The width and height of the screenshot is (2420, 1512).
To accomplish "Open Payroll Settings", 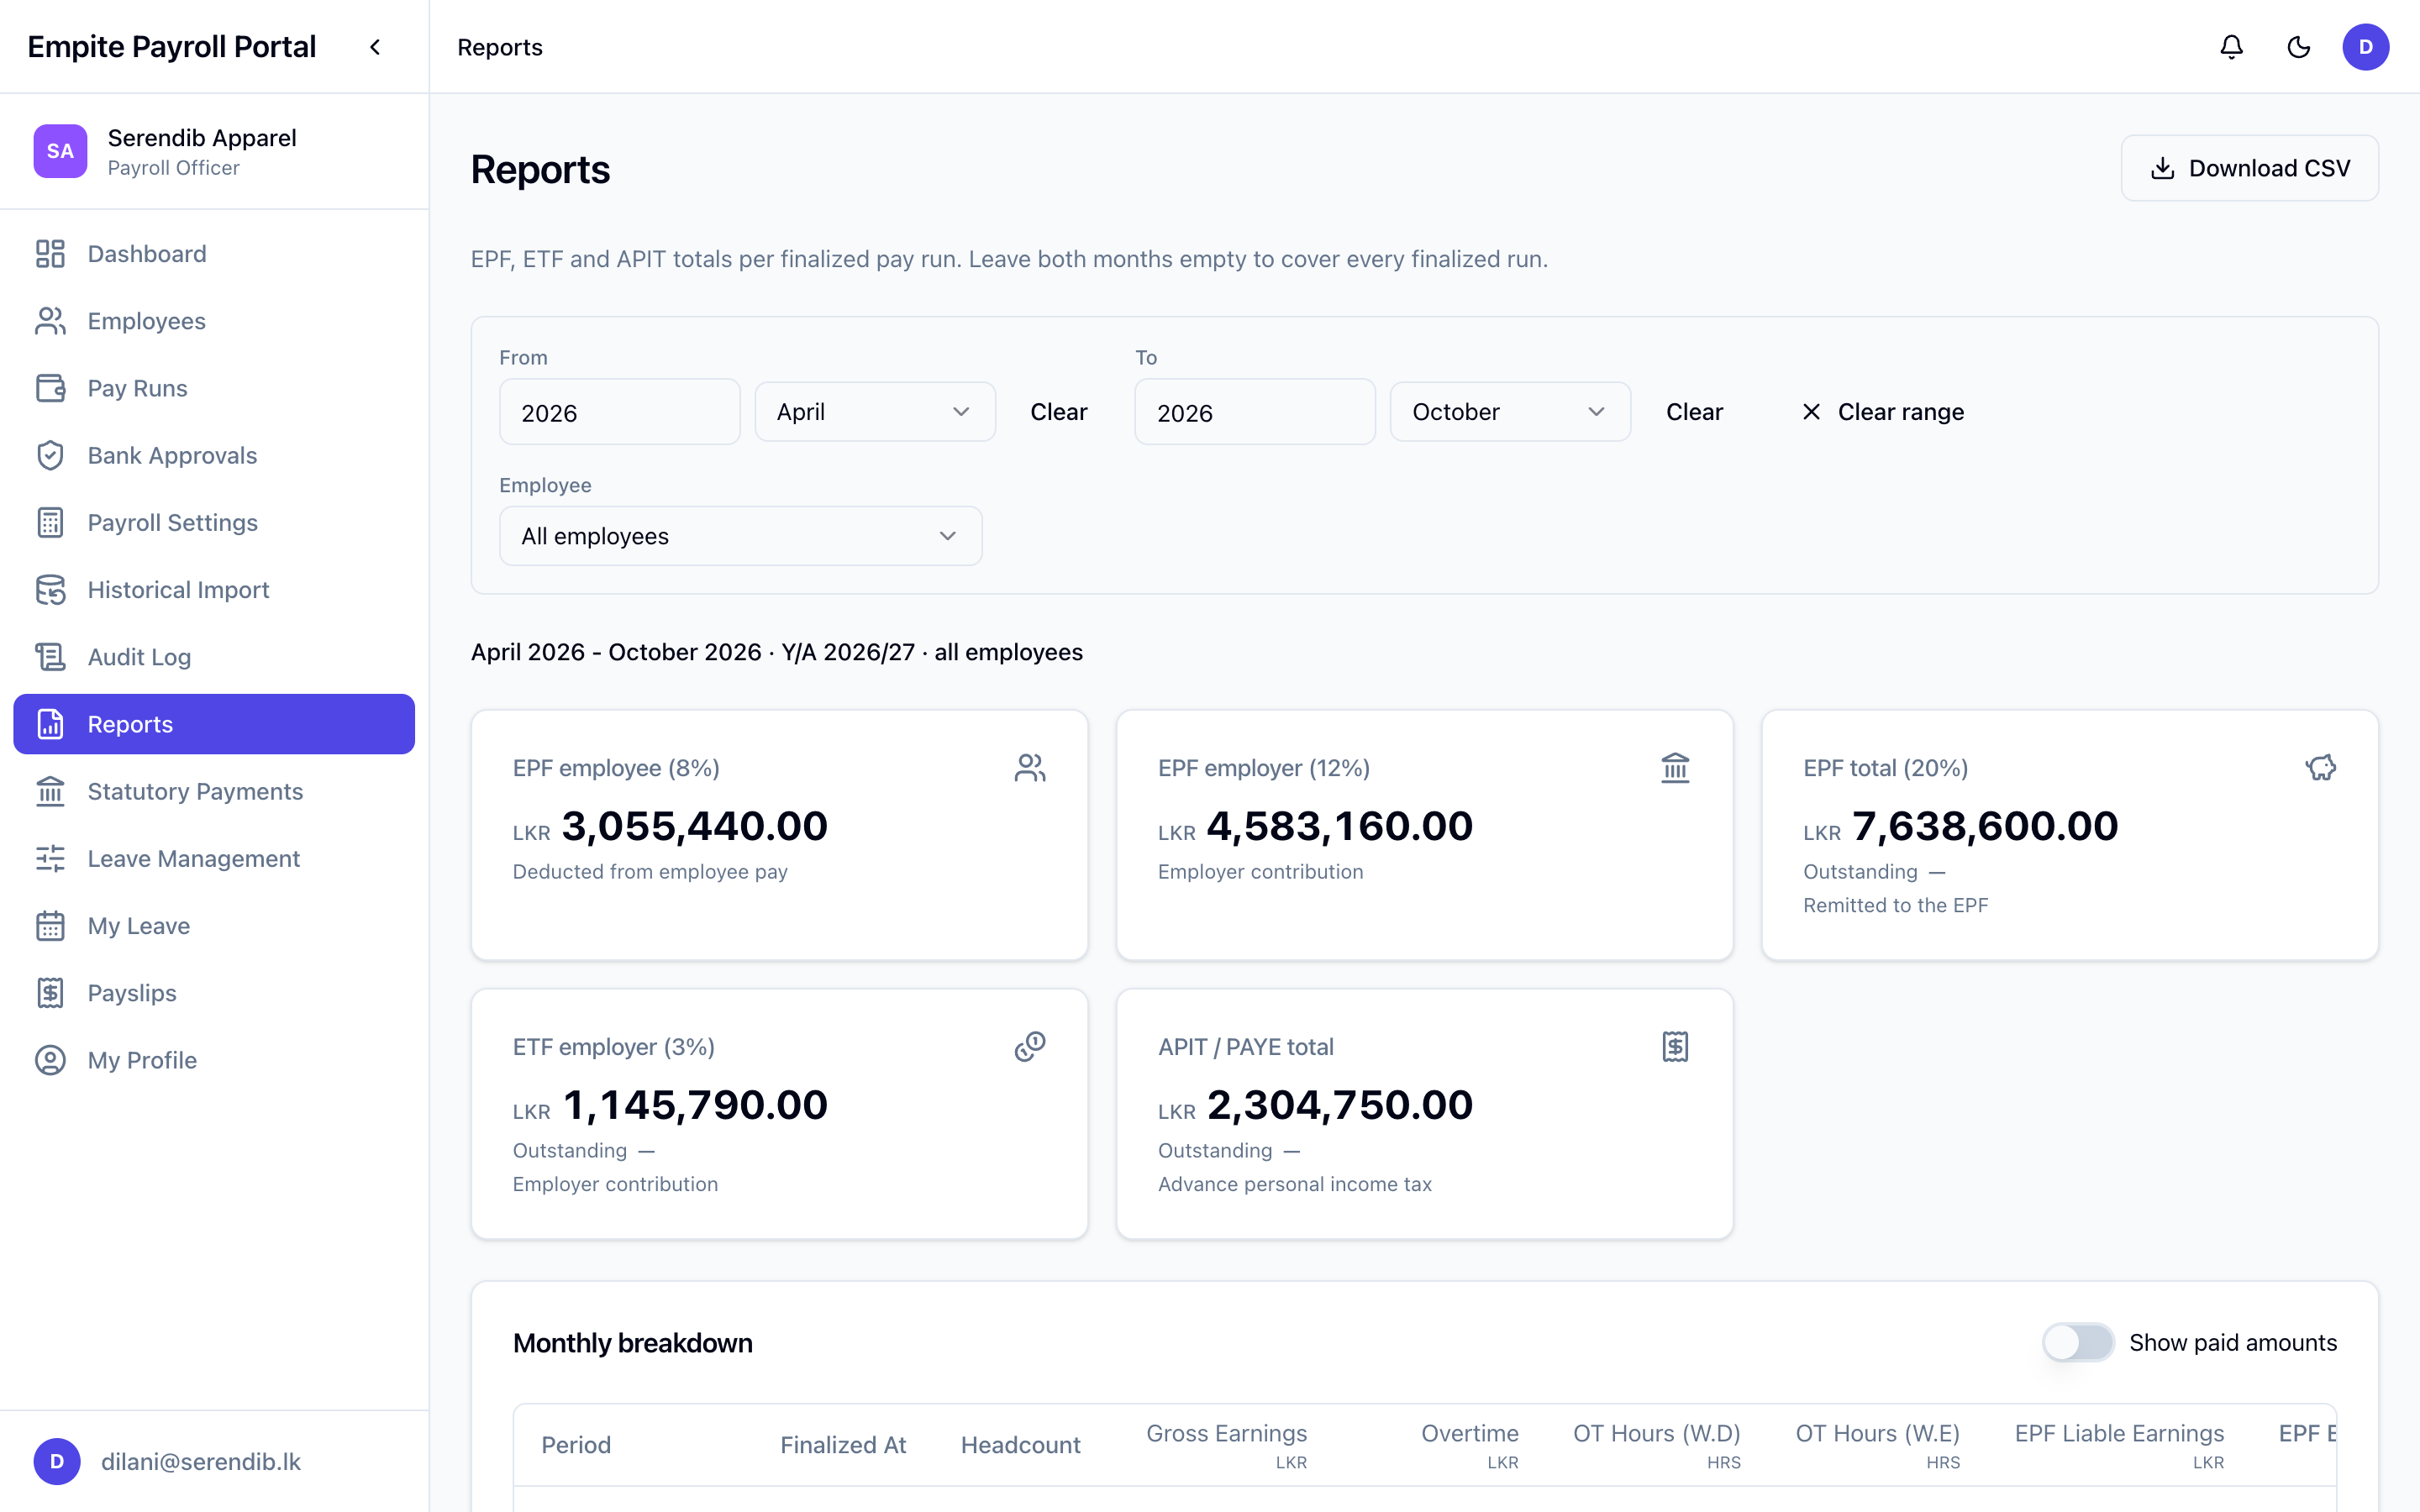I will tap(214, 522).
